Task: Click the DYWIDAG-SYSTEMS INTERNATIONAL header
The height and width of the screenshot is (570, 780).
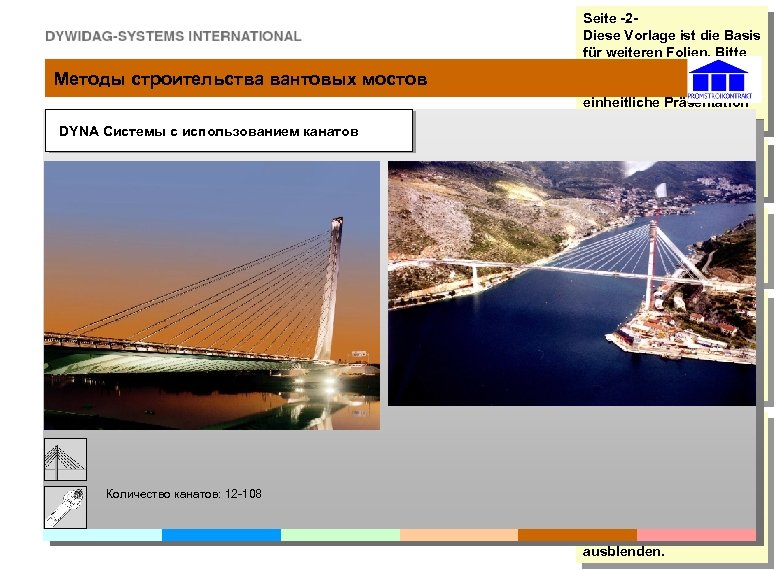Action: point(173,36)
